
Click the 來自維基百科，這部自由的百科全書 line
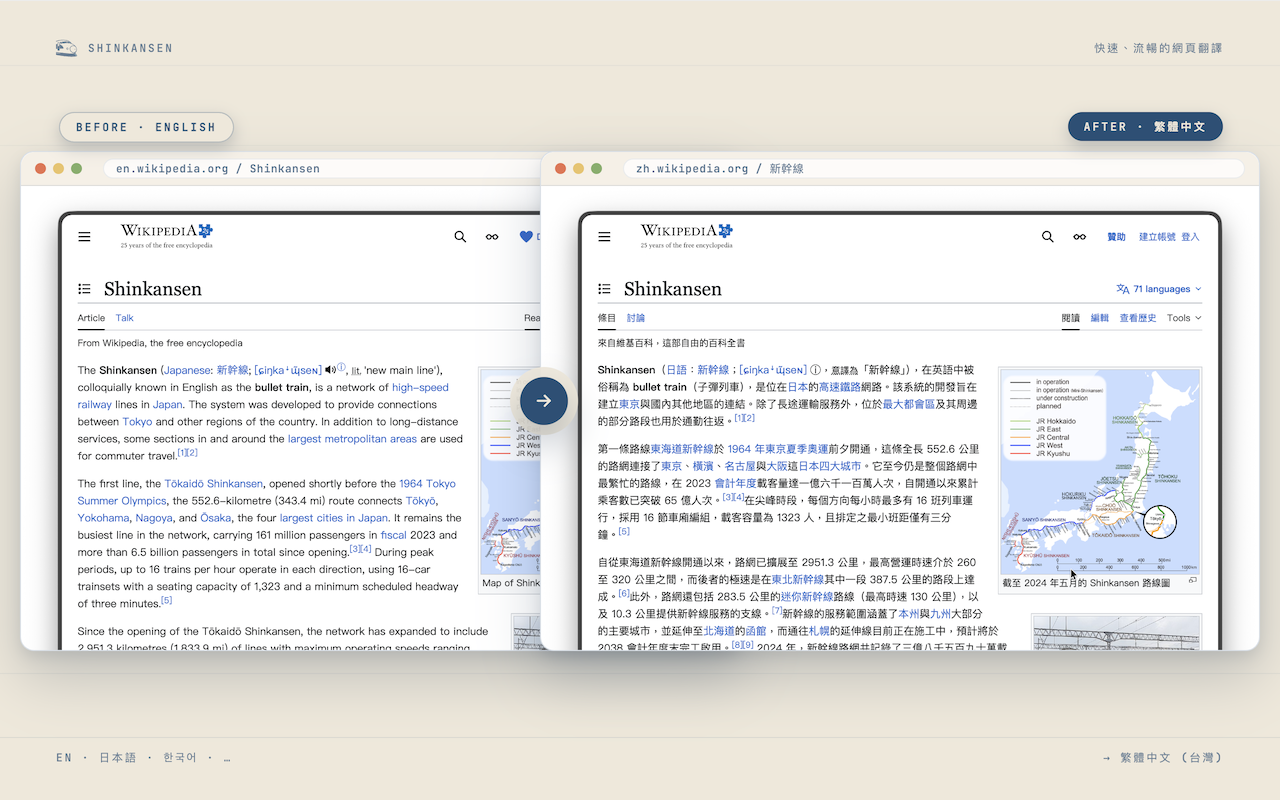(x=671, y=343)
